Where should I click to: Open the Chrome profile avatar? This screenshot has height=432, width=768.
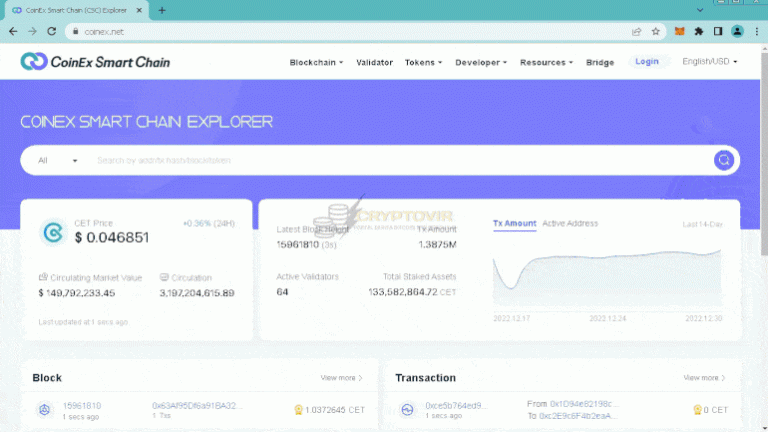(737, 31)
